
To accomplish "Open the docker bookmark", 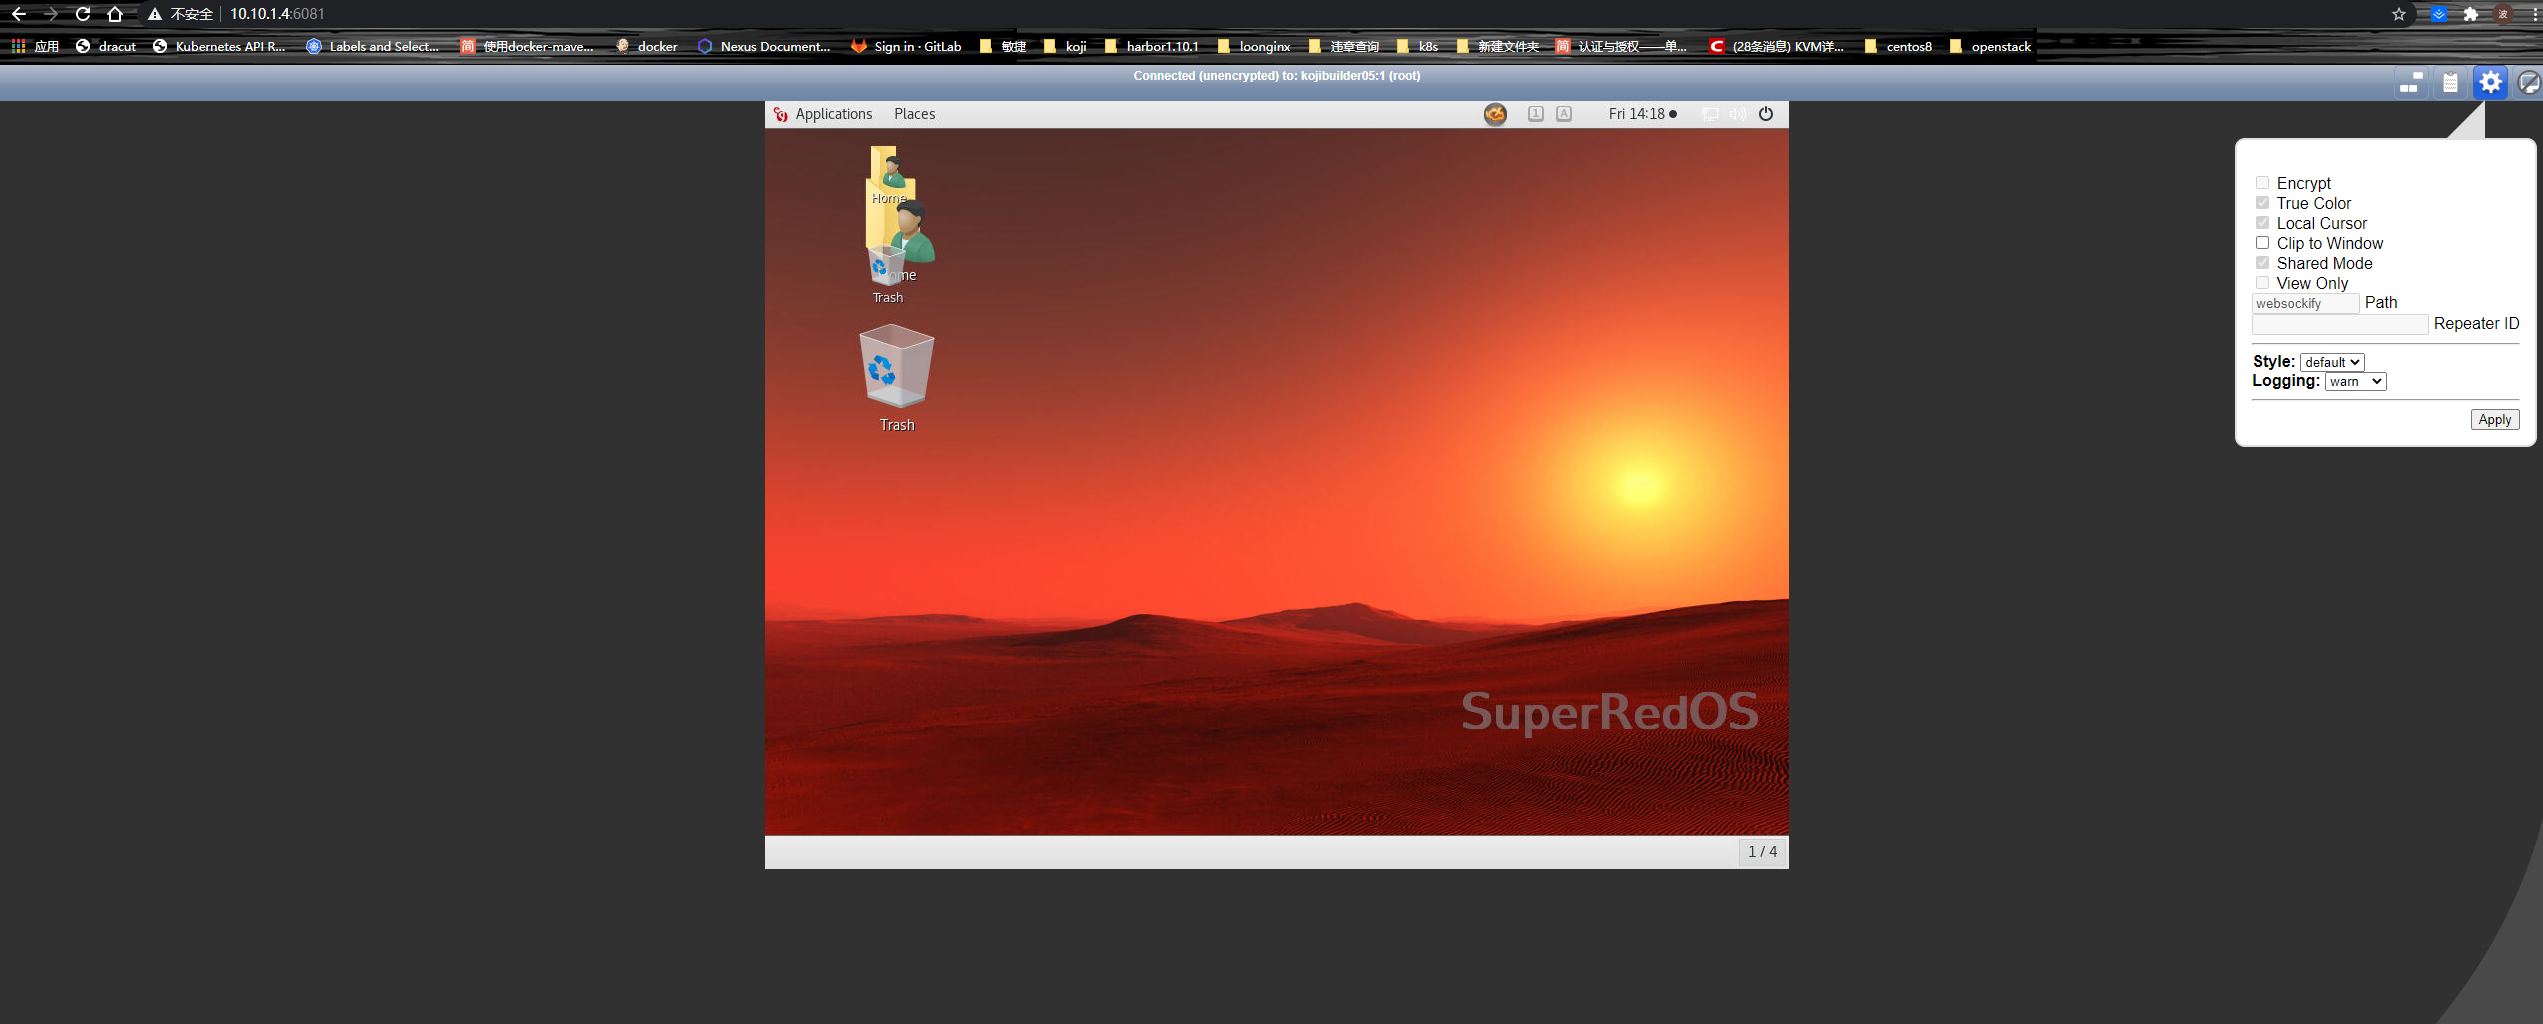I will tap(647, 46).
